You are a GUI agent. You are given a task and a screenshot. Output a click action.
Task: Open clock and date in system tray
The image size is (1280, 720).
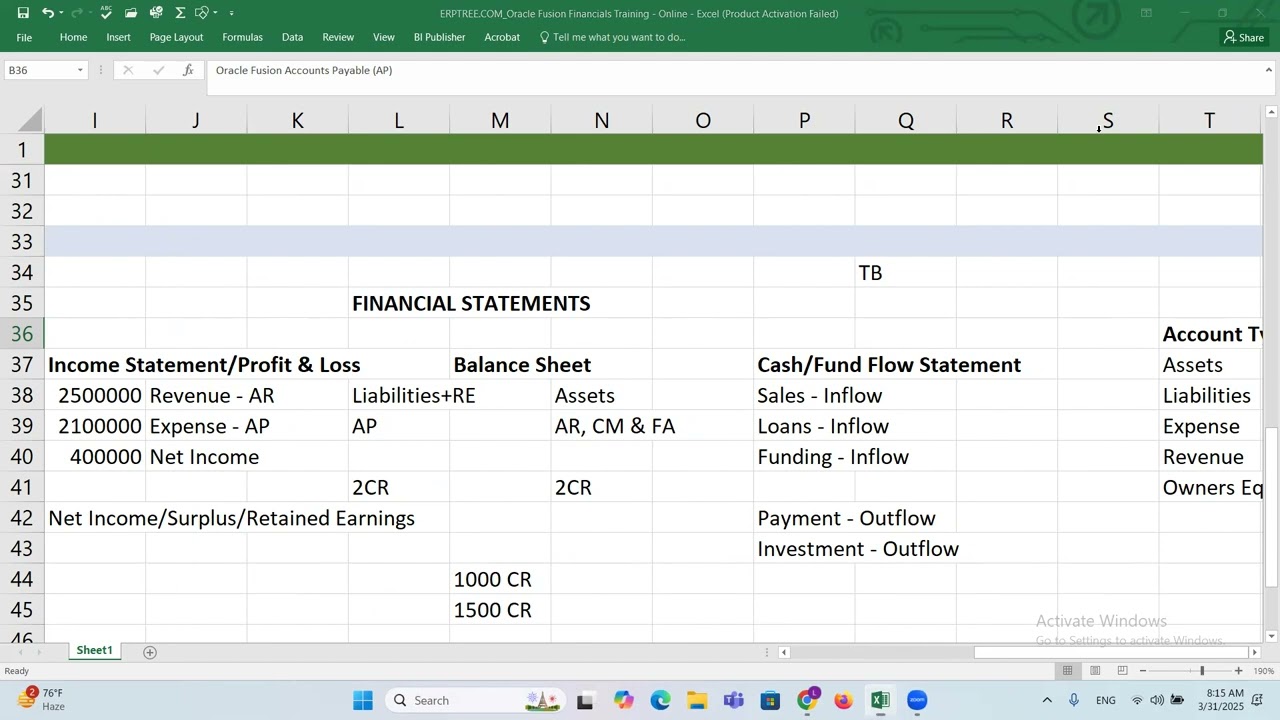[1225, 700]
